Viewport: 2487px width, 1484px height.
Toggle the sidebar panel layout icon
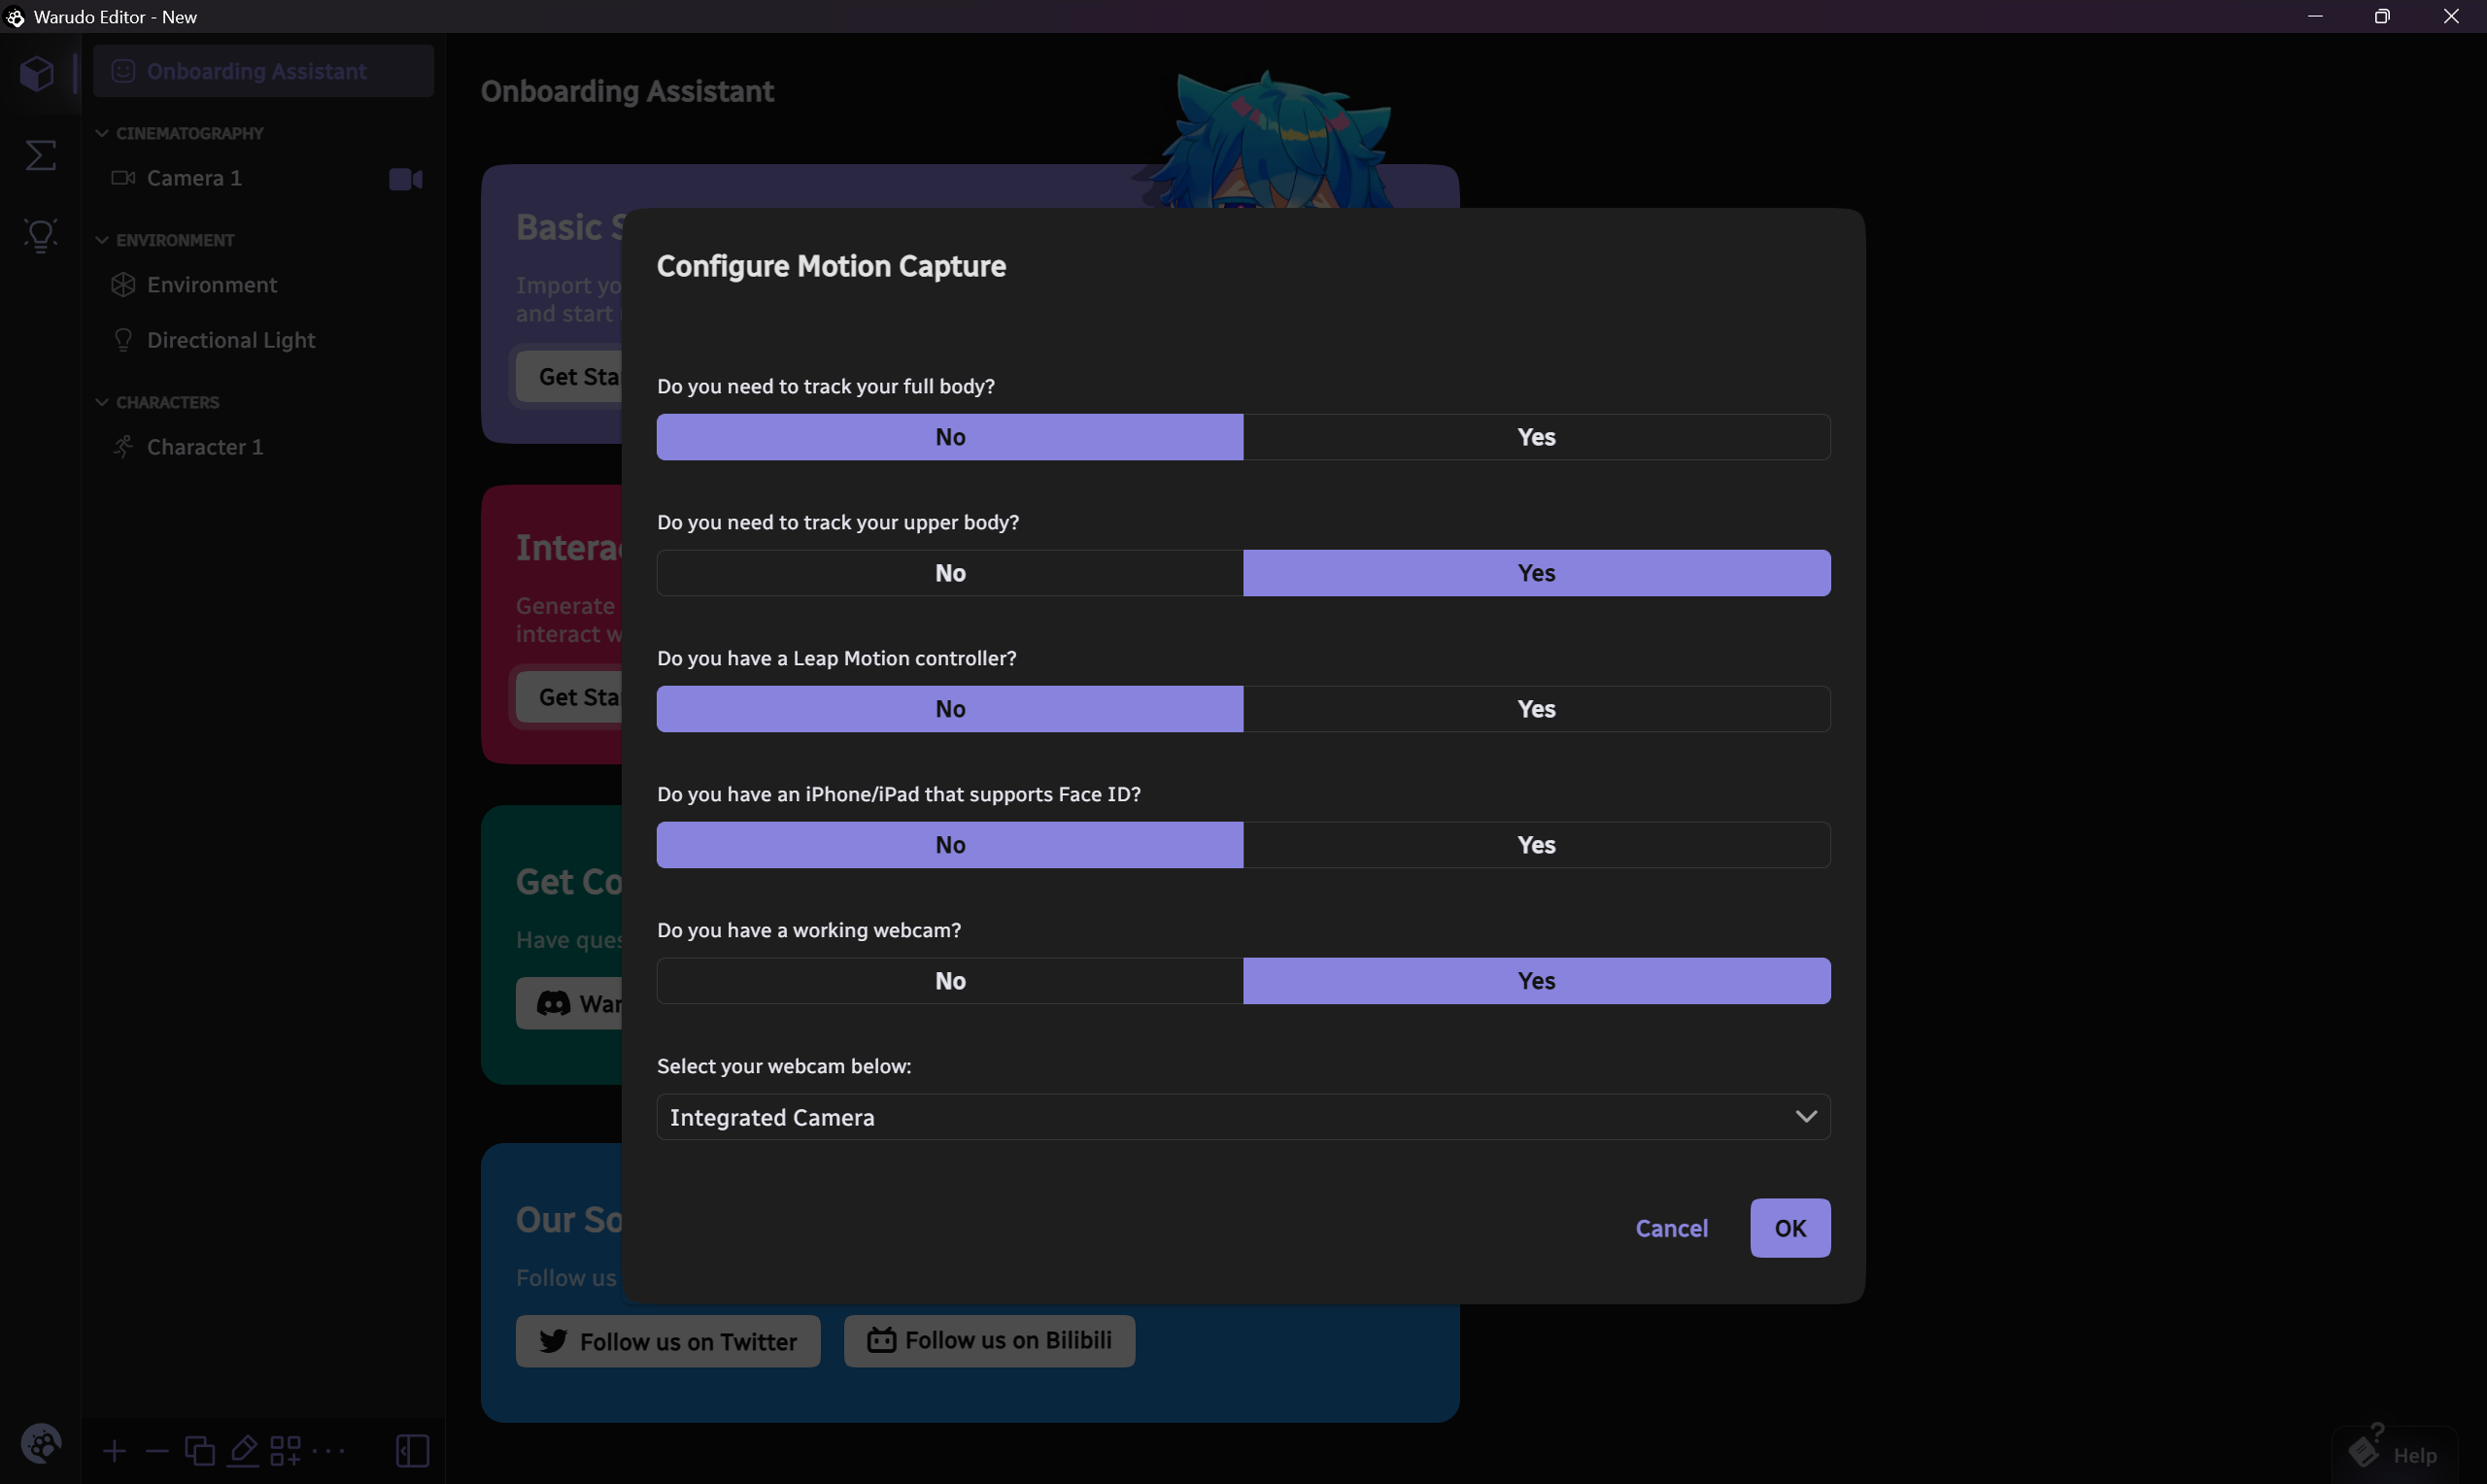[x=412, y=1451]
